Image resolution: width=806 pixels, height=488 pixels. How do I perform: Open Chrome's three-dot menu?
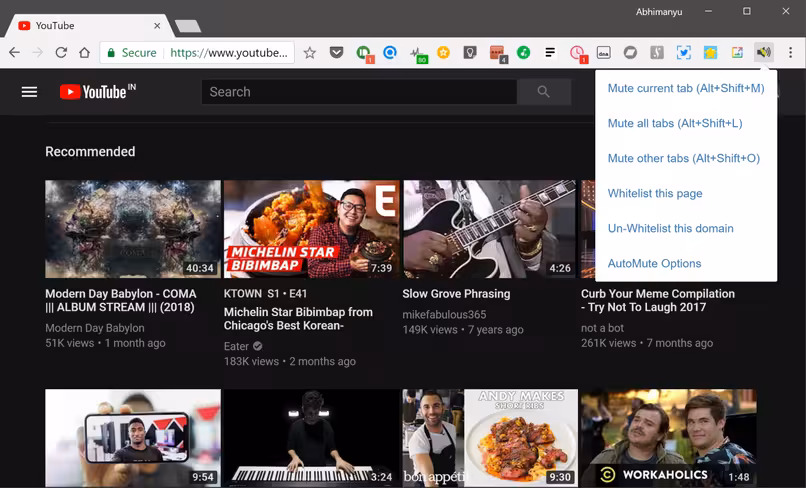click(x=791, y=52)
